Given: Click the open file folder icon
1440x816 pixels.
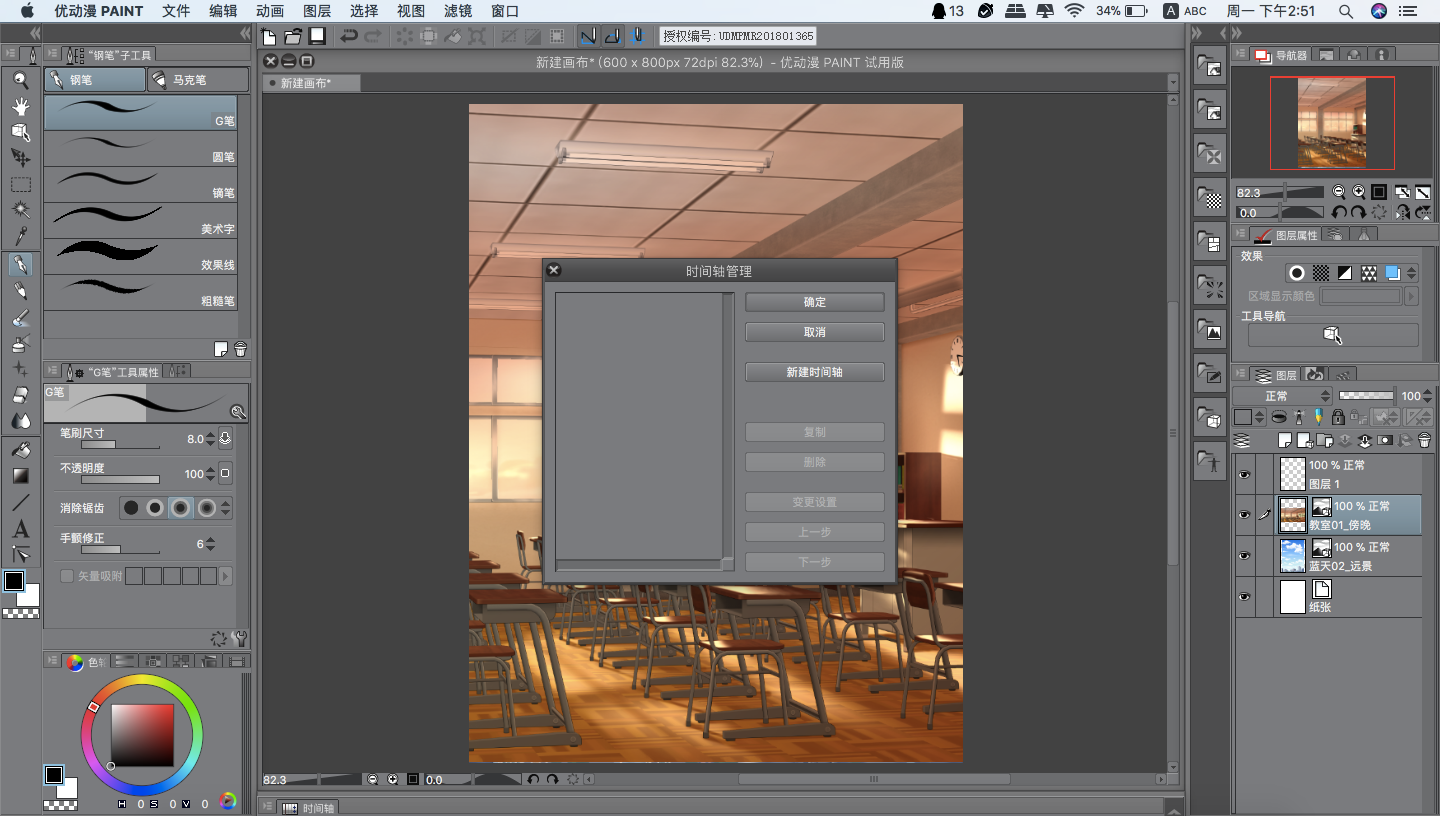Looking at the screenshot, I should (x=293, y=36).
